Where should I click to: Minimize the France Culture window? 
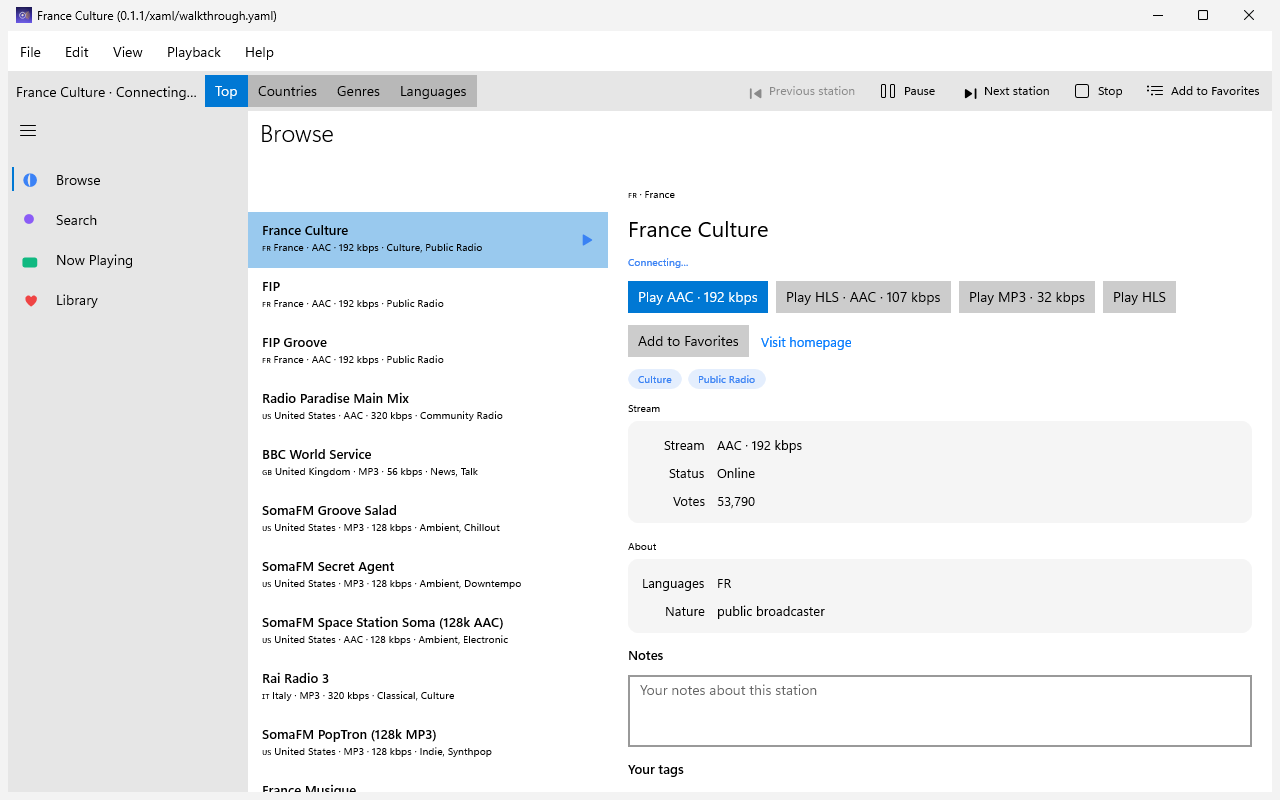[x=1157, y=15]
